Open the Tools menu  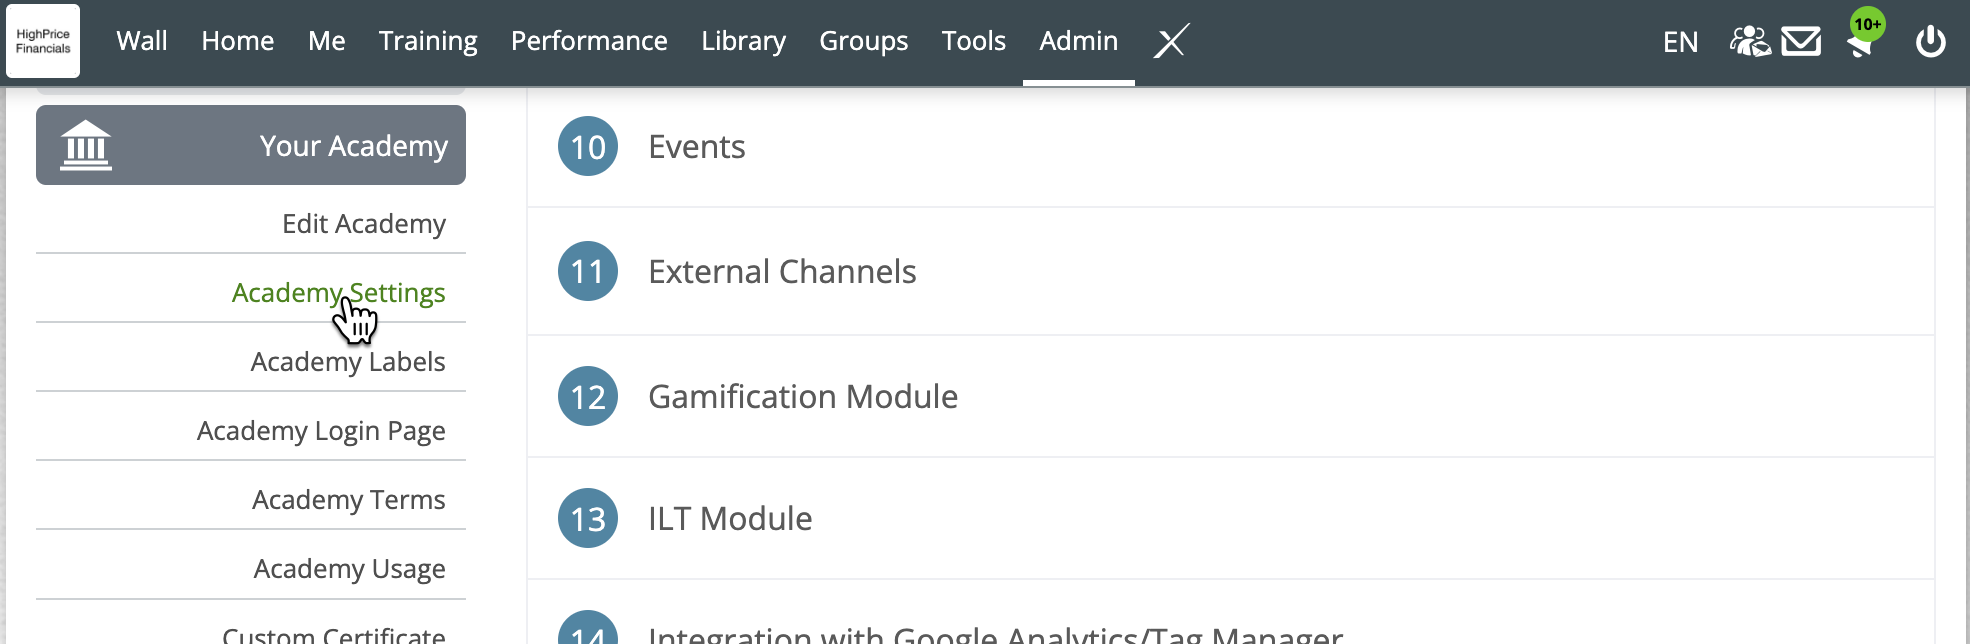[x=973, y=41]
